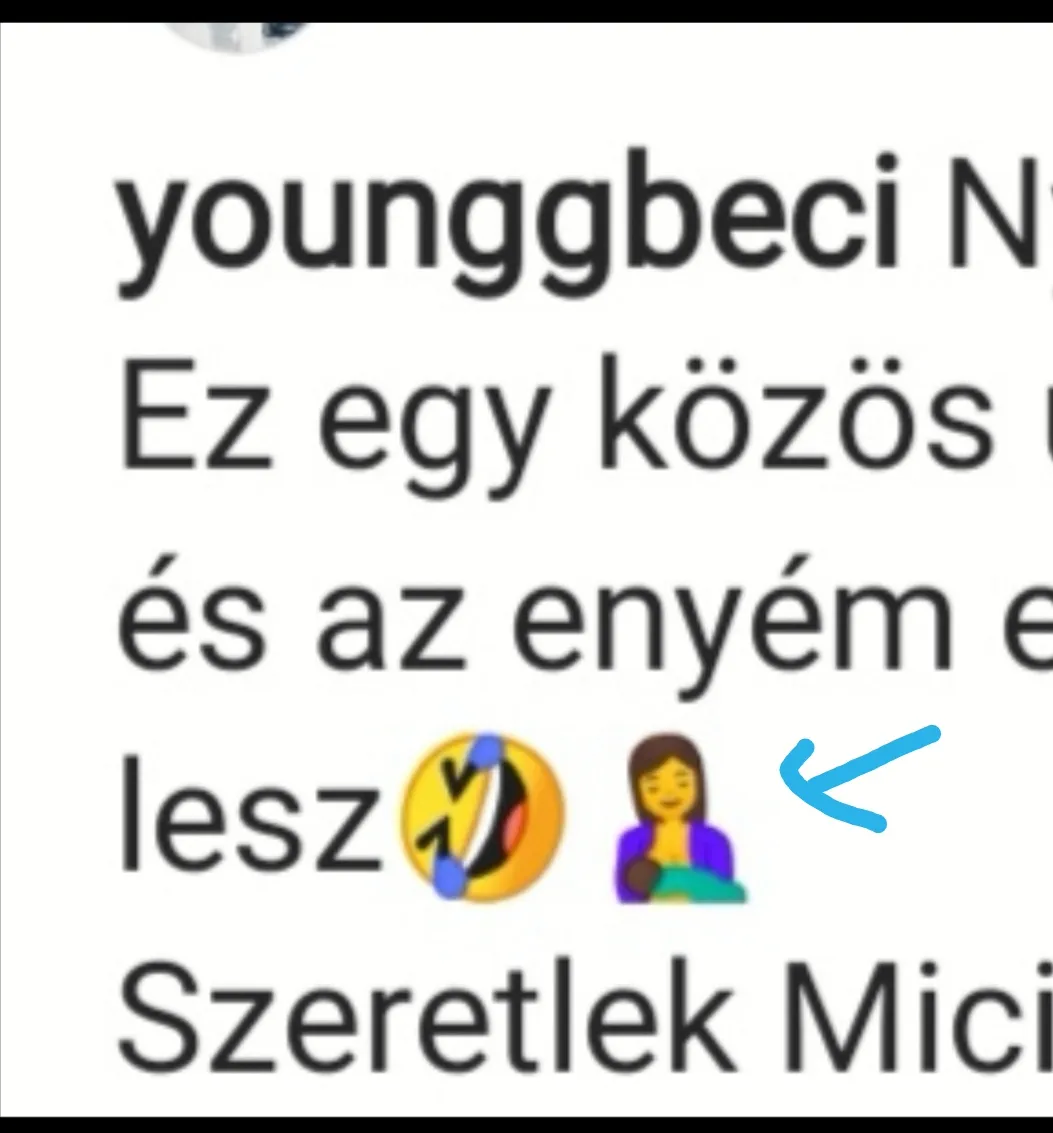Click the rolling-on-floor laughing emoji
Image resolution: width=1053 pixels, height=1133 pixels.
pyautogui.click(x=482, y=817)
